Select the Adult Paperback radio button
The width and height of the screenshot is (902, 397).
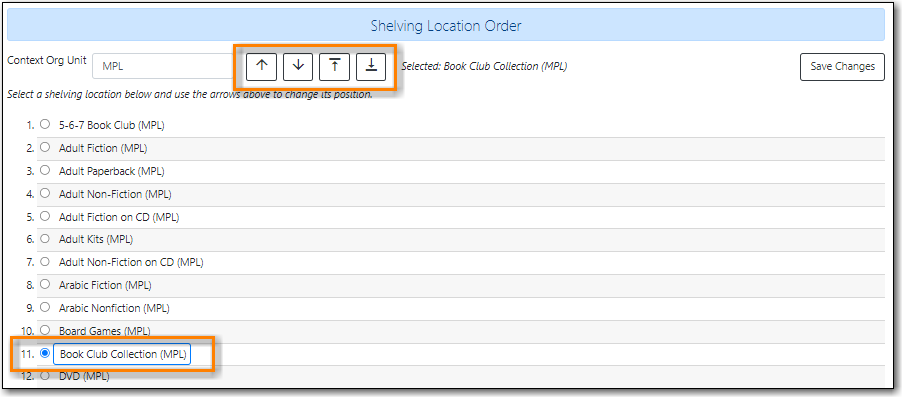click(x=45, y=170)
